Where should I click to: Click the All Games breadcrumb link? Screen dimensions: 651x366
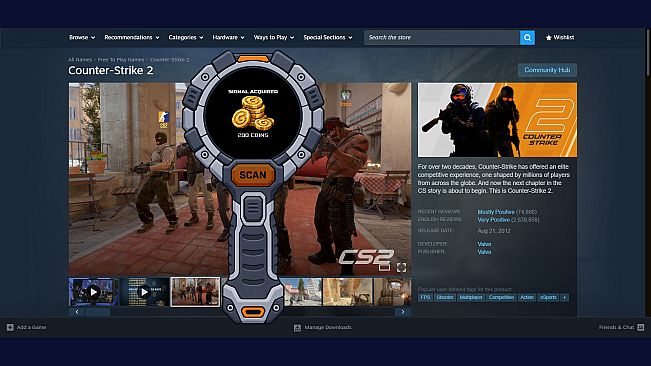[x=80, y=60]
